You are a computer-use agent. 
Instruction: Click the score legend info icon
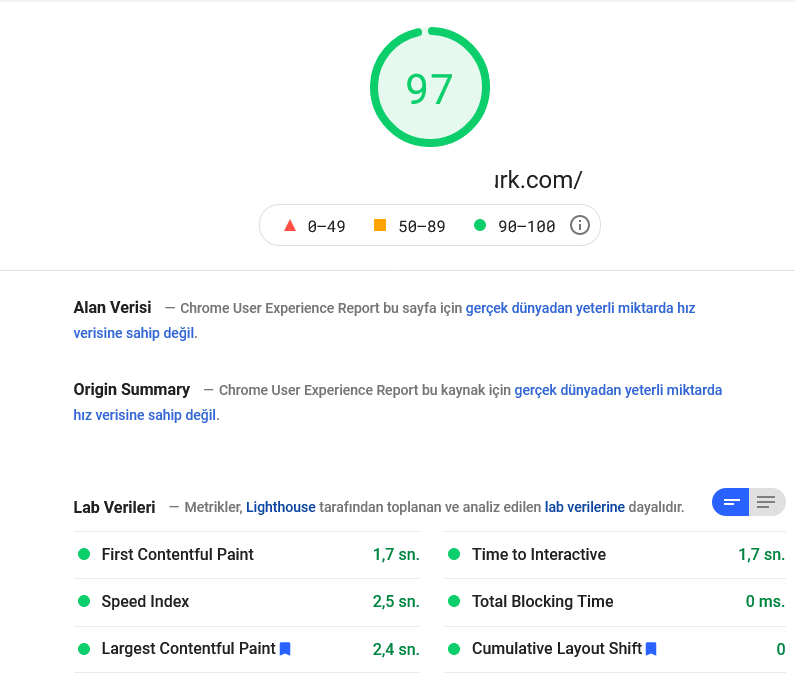tap(580, 225)
